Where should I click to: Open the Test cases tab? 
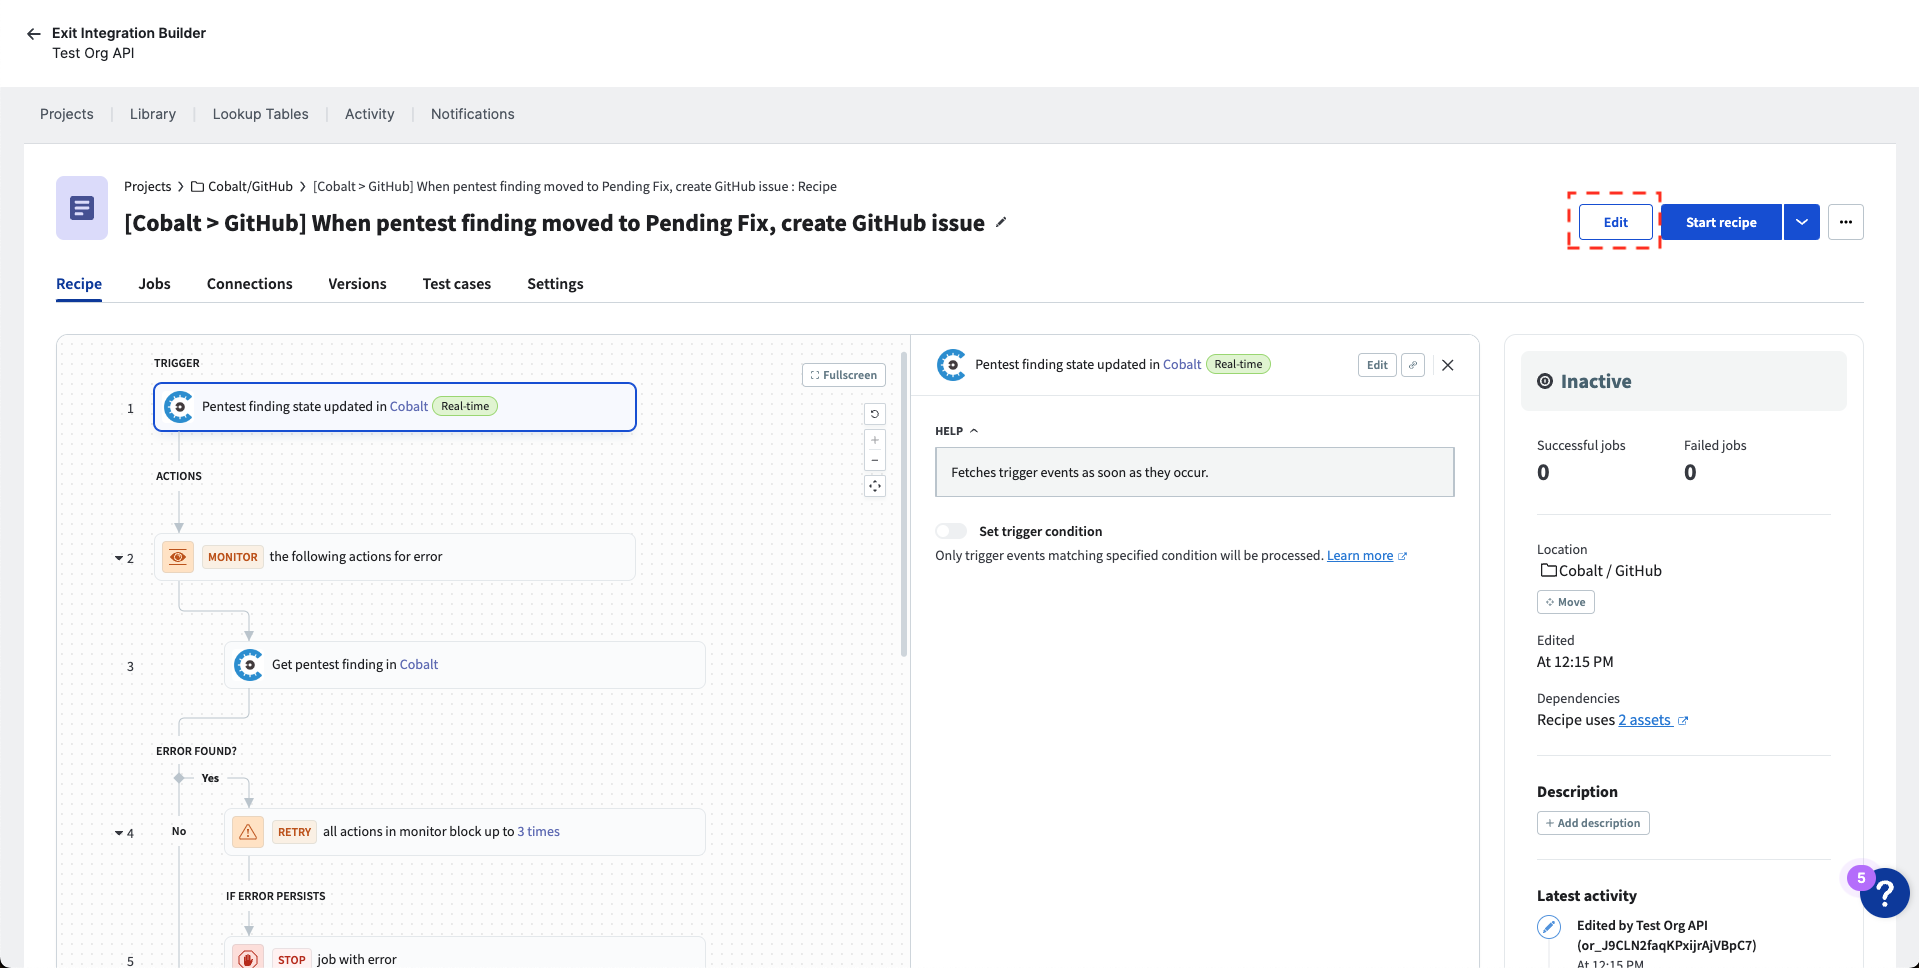(456, 284)
